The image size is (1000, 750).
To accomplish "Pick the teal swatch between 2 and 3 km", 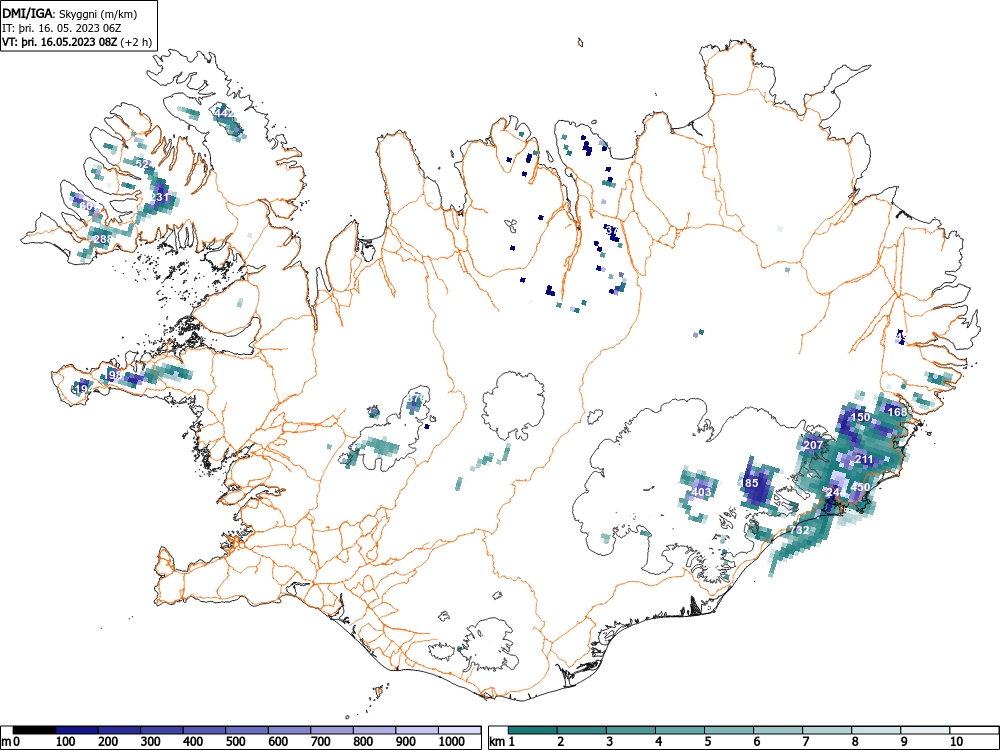I will [x=582, y=730].
